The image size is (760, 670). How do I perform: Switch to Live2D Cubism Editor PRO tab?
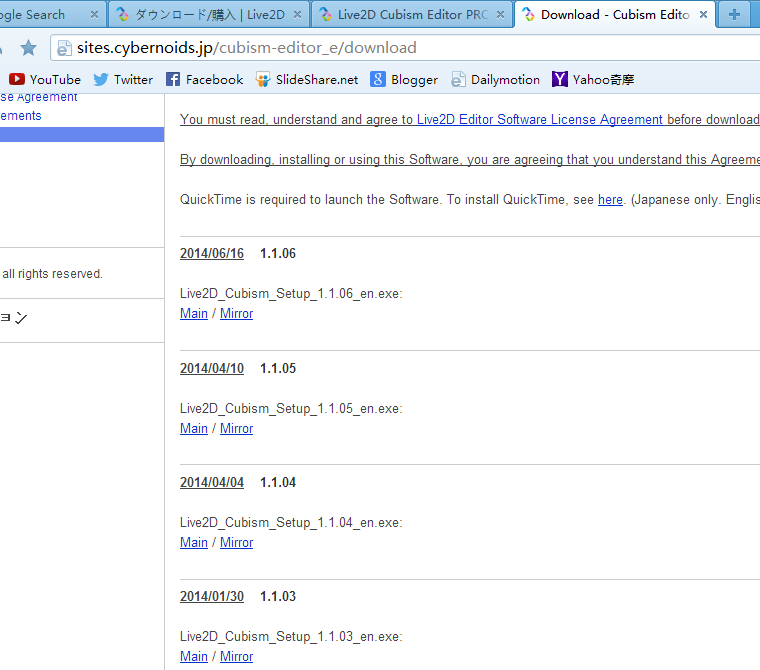click(412, 15)
